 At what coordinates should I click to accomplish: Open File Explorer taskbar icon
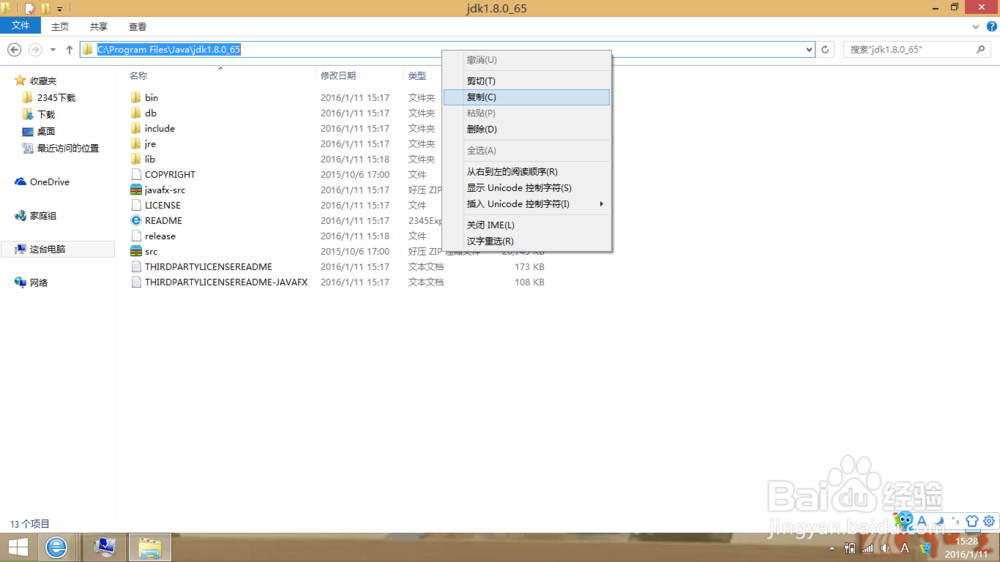click(150, 547)
